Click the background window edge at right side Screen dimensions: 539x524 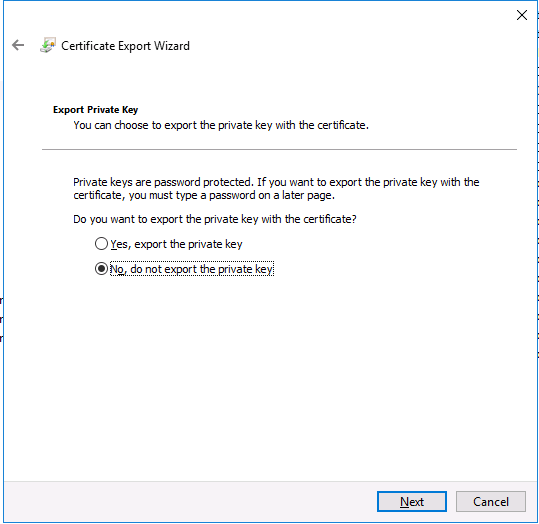point(538,261)
